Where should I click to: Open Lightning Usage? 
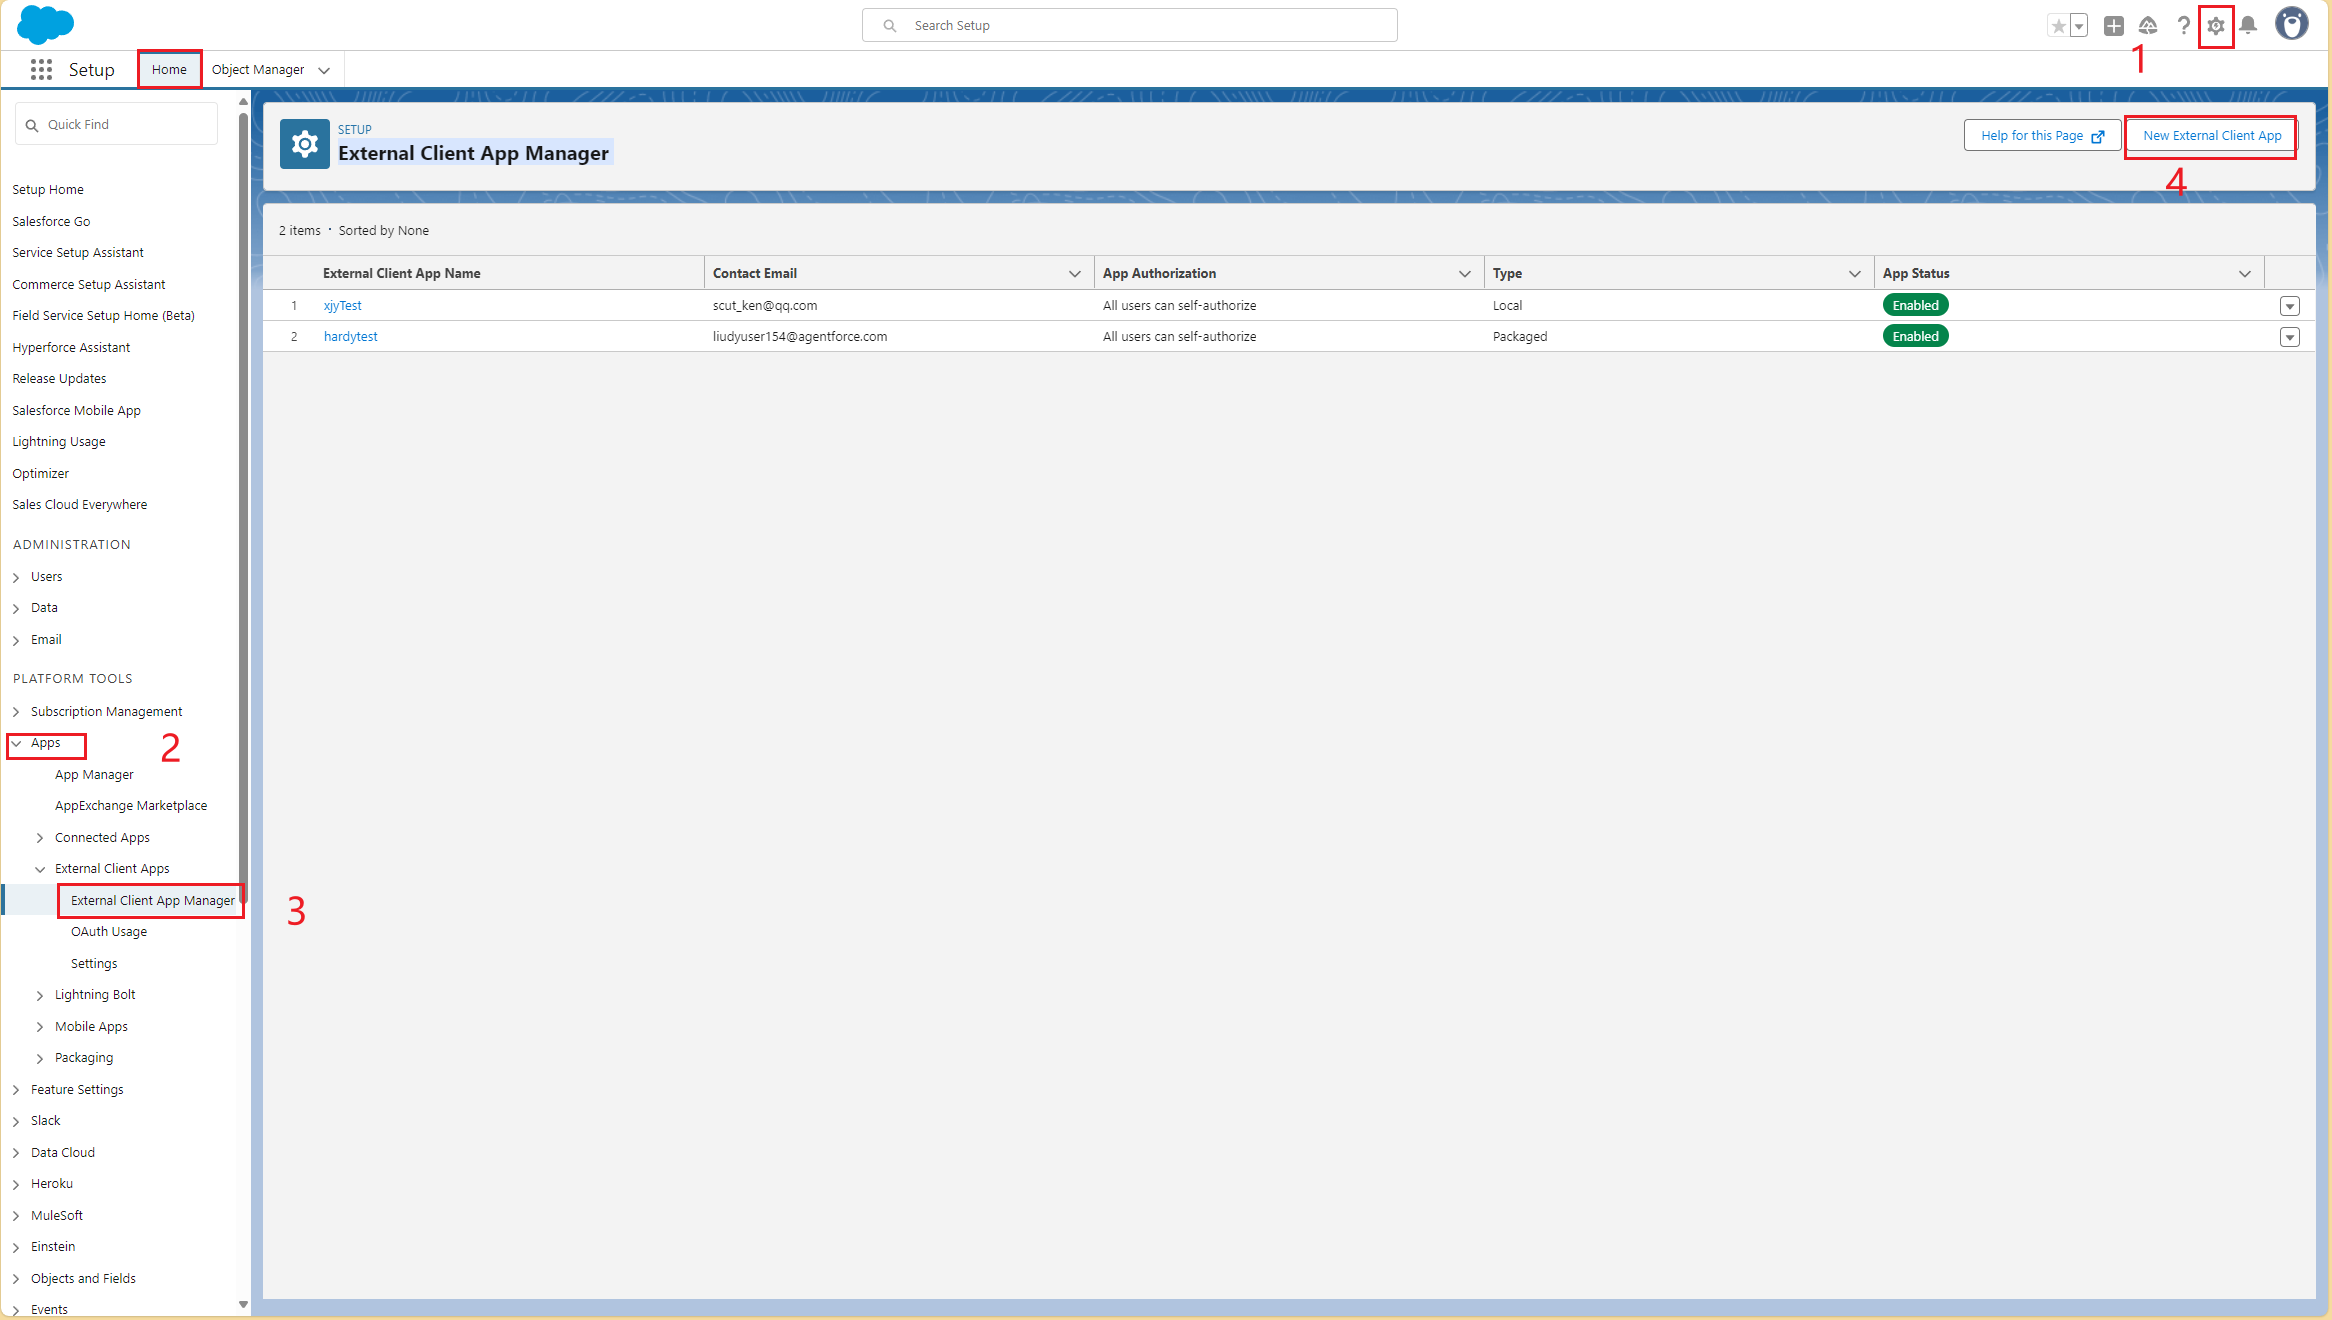pyautogui.click(x=59, y=441)
